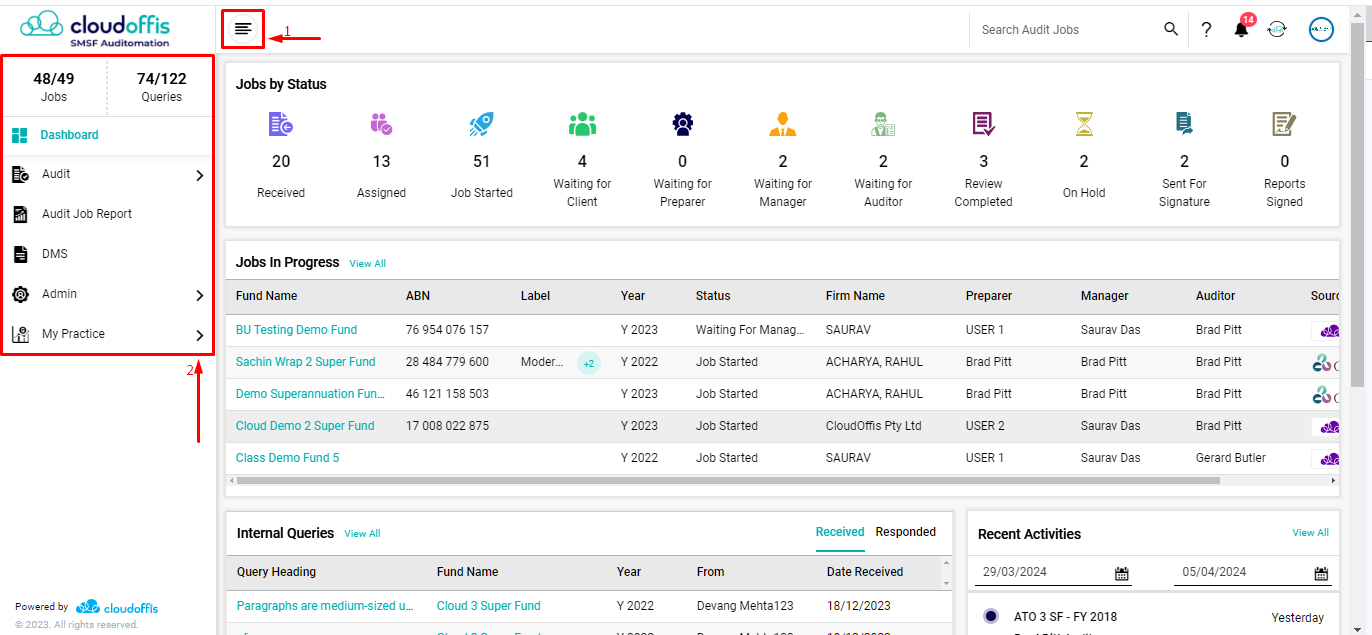Click View All for Jobs In Progress
The image size is (1372, 635).
(x=367, y=264)
